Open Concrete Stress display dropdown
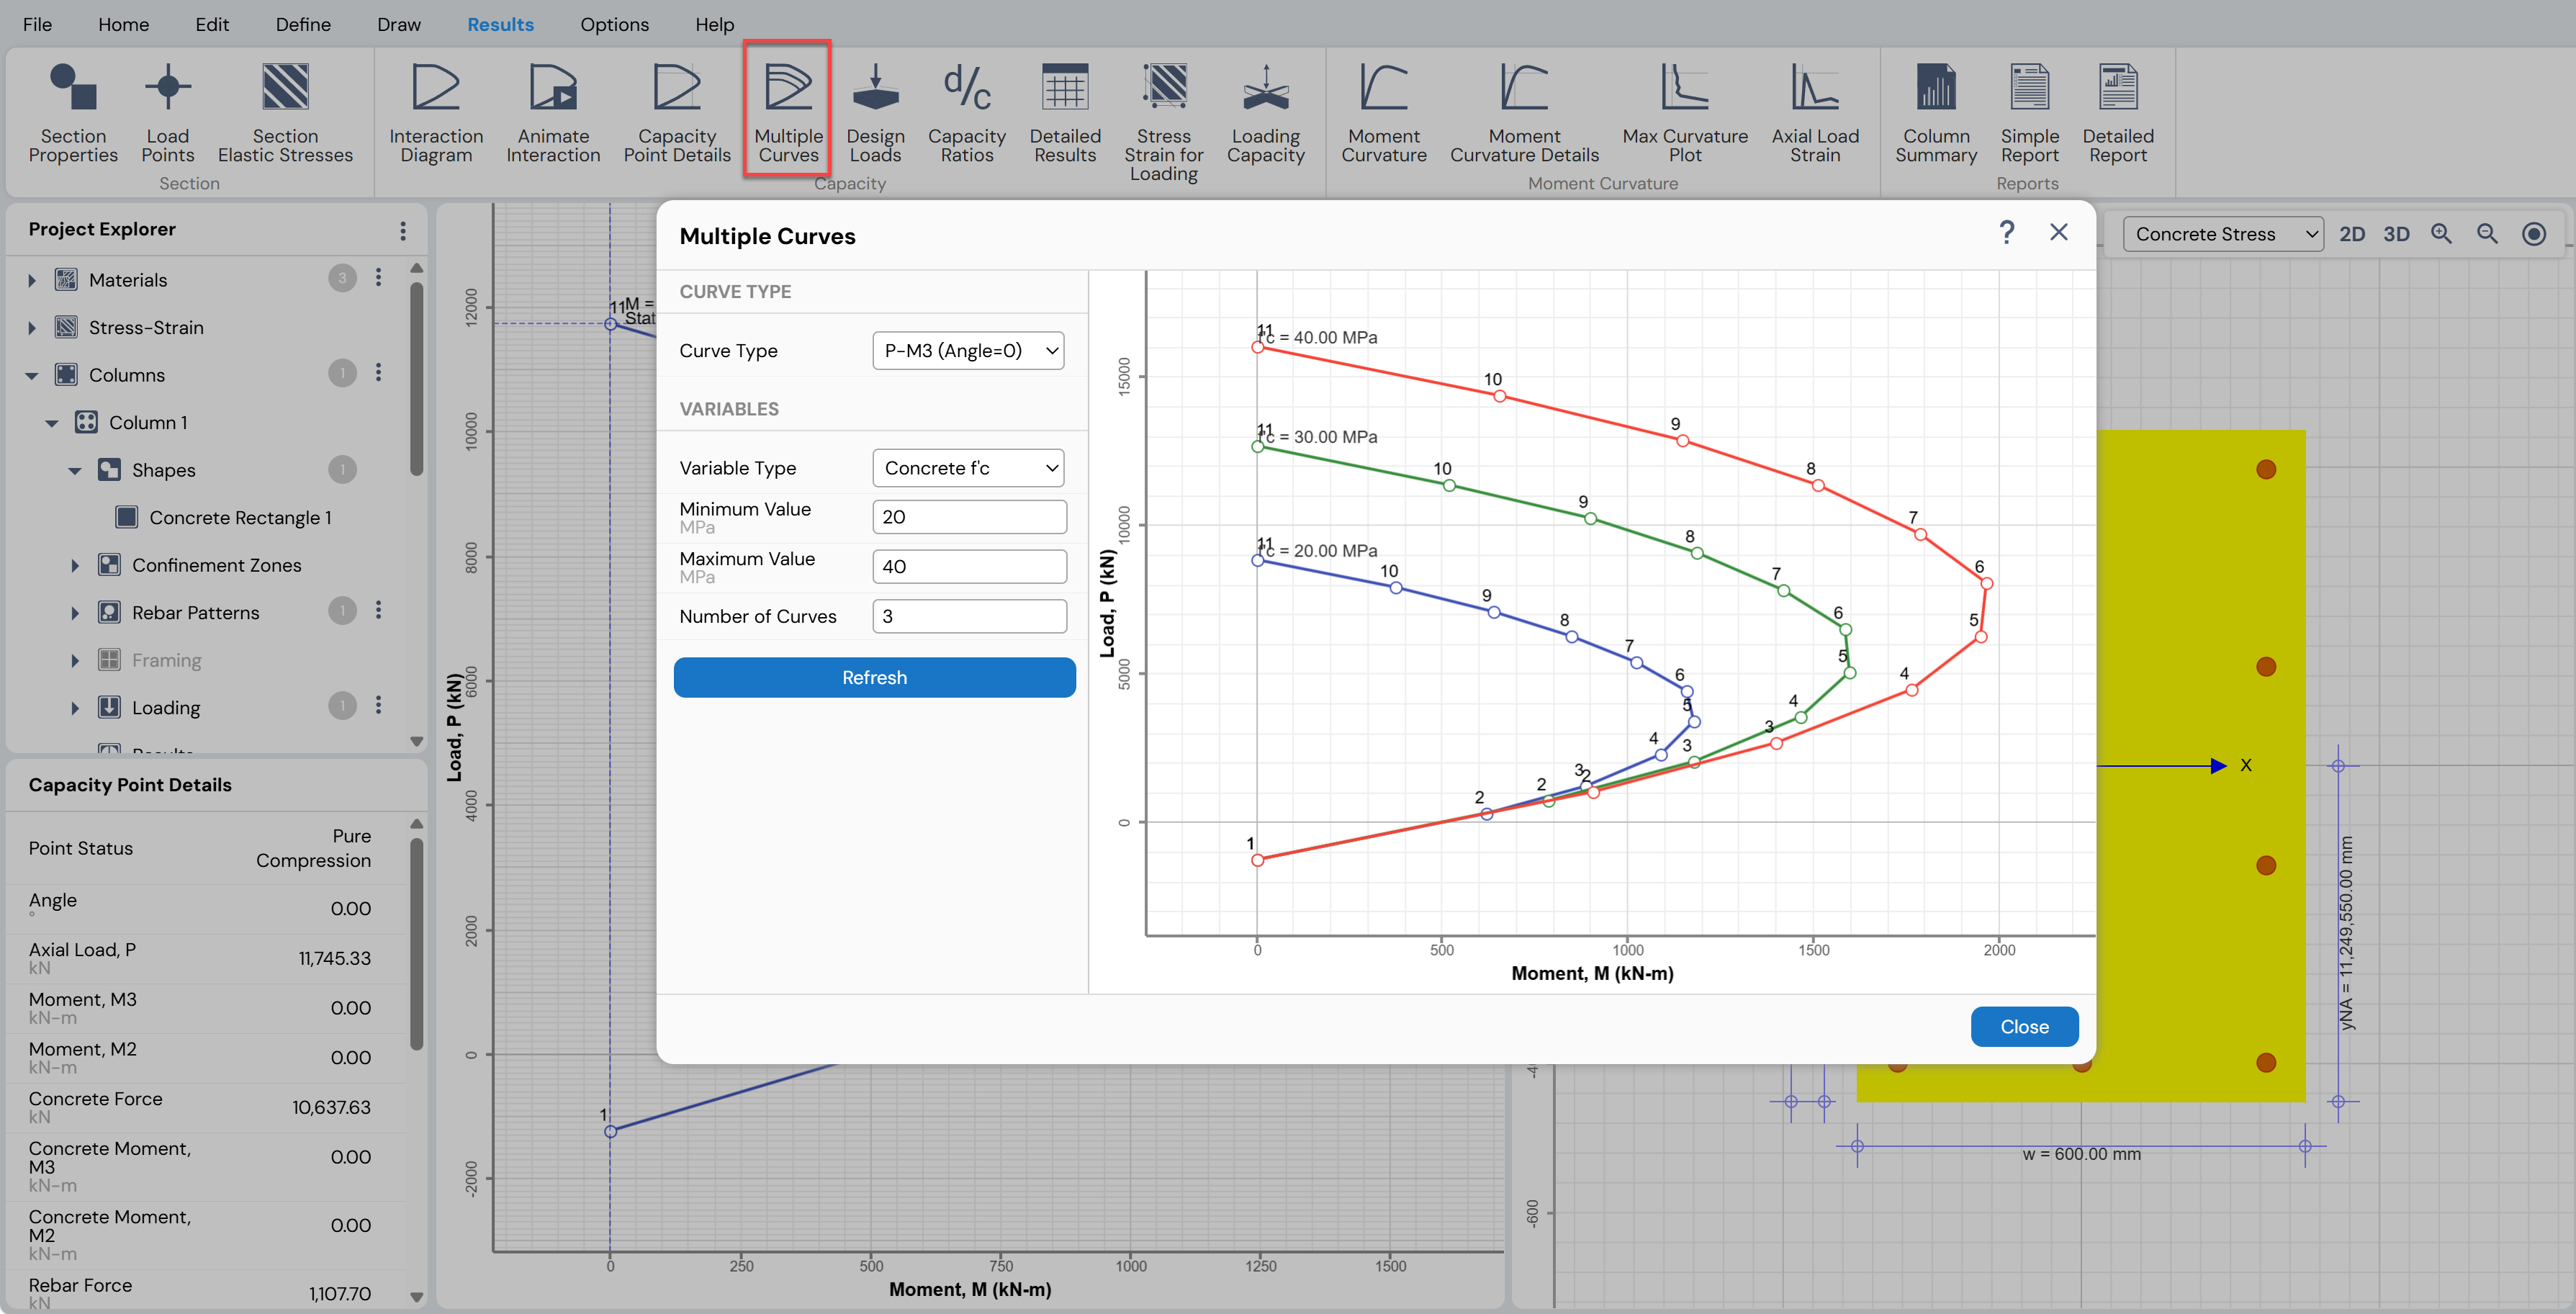Screen dimensions: 2576x1314 (x=2223, y=234)
